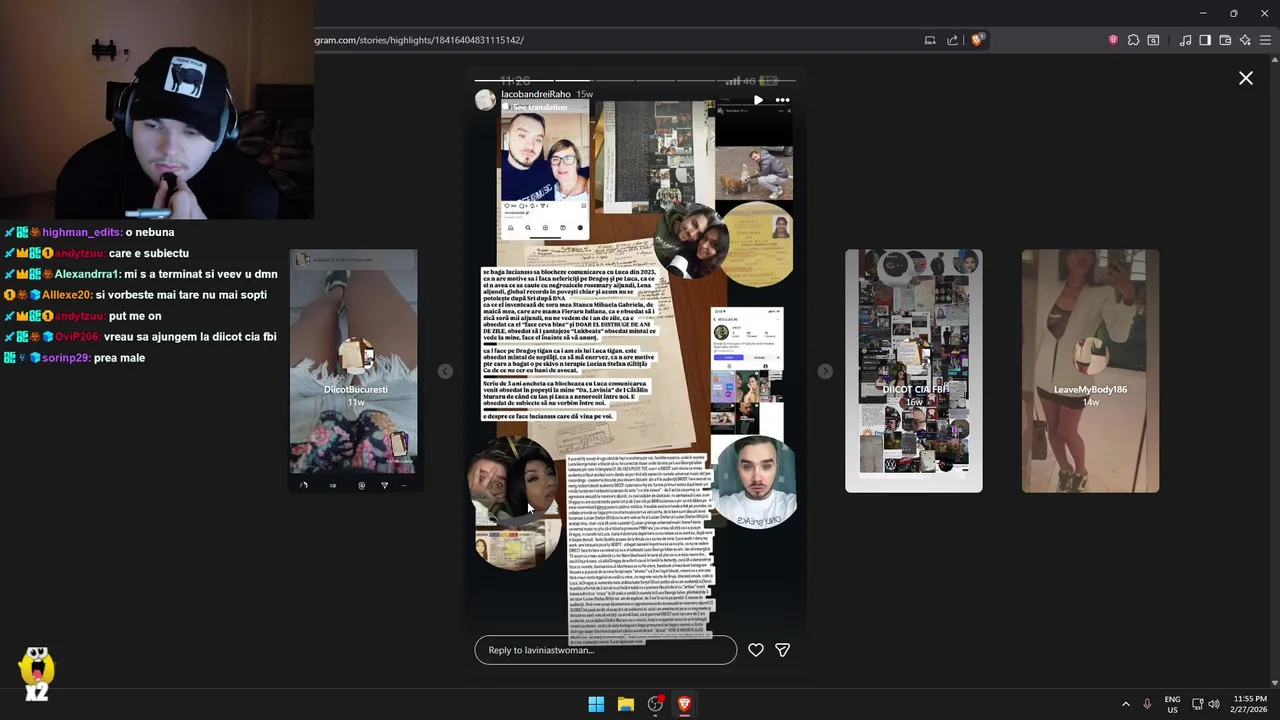Screen dimensions: 1280x720
Task: Click the story progress bar at top
Action: [635, 80]
